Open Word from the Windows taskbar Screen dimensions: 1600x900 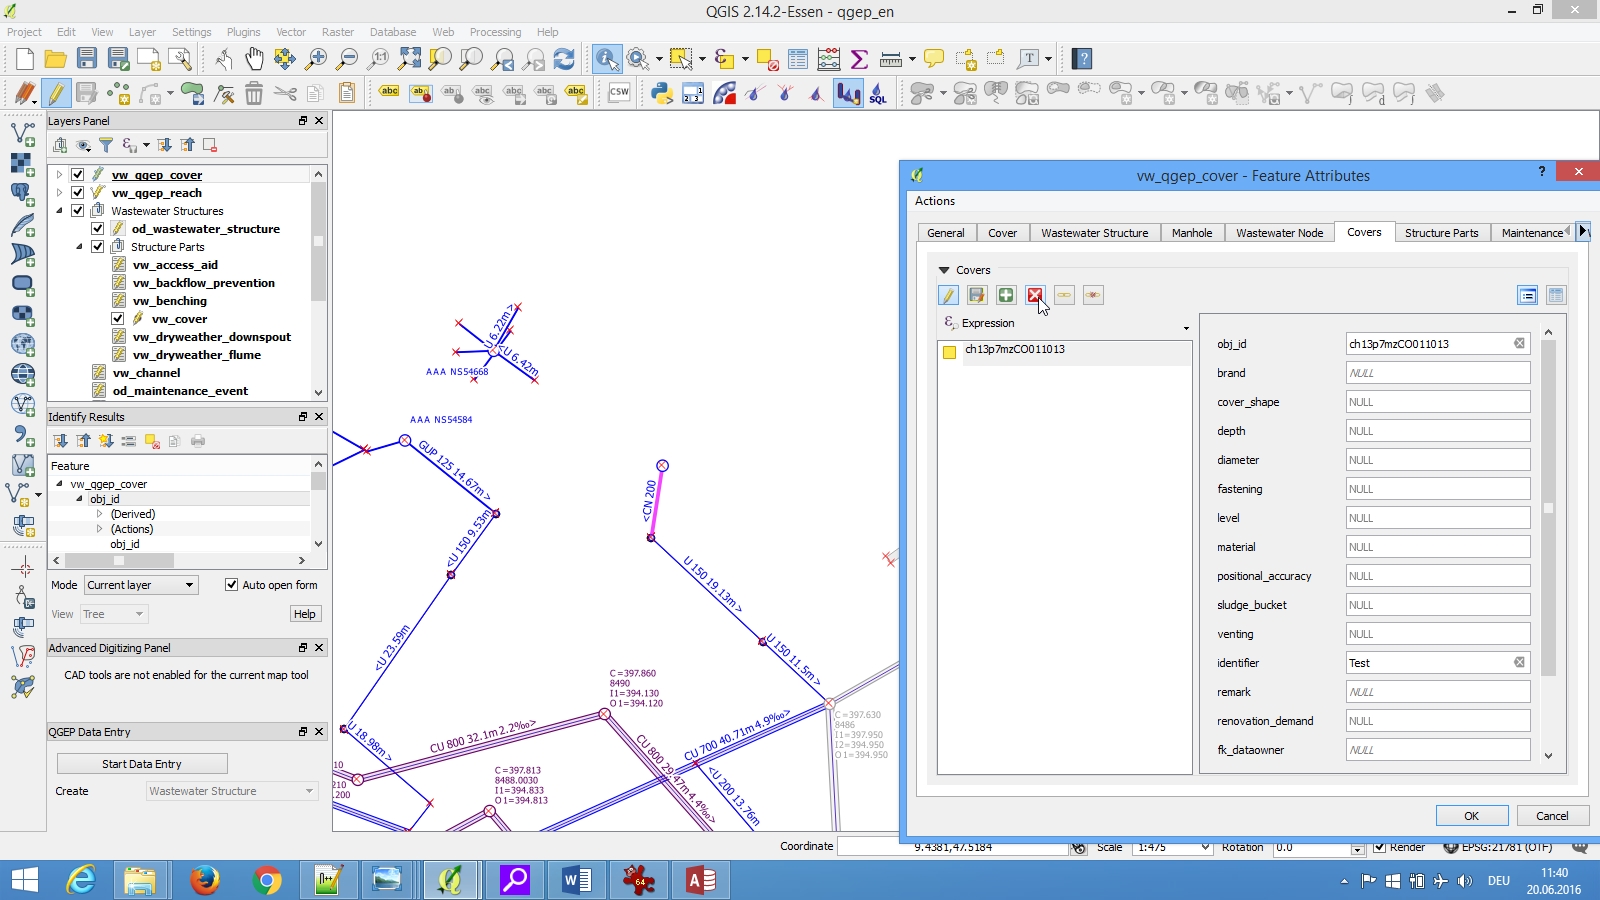(x=577, y=880)
